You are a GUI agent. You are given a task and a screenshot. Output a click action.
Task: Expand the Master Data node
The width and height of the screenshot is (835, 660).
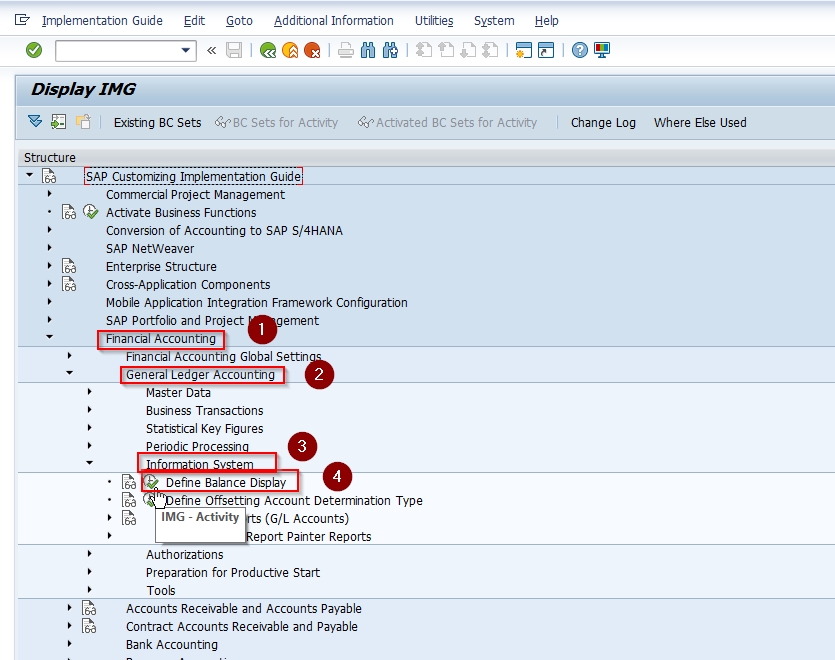click(89, 392)
